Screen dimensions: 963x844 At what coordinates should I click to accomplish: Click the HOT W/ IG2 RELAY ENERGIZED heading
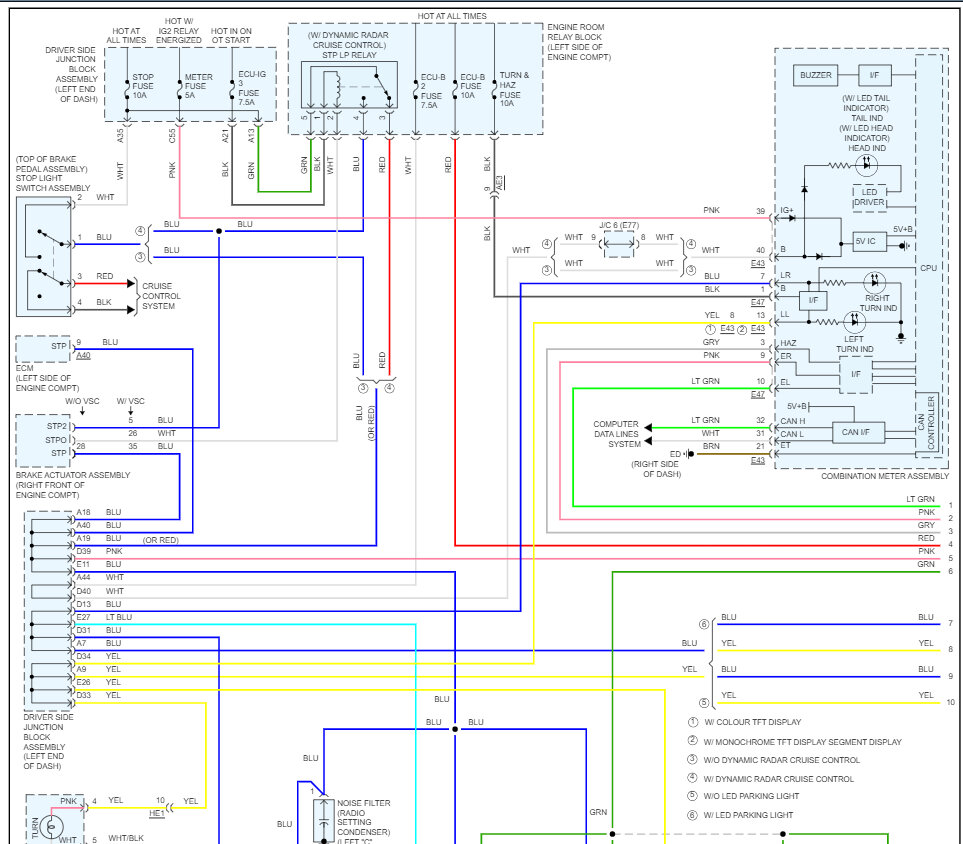point(179,31)
